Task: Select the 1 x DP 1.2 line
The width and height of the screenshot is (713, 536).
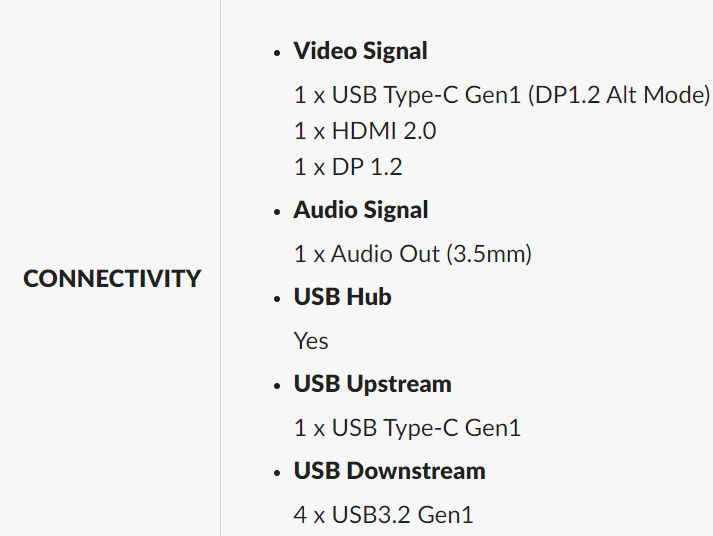Action: (348, 167)
